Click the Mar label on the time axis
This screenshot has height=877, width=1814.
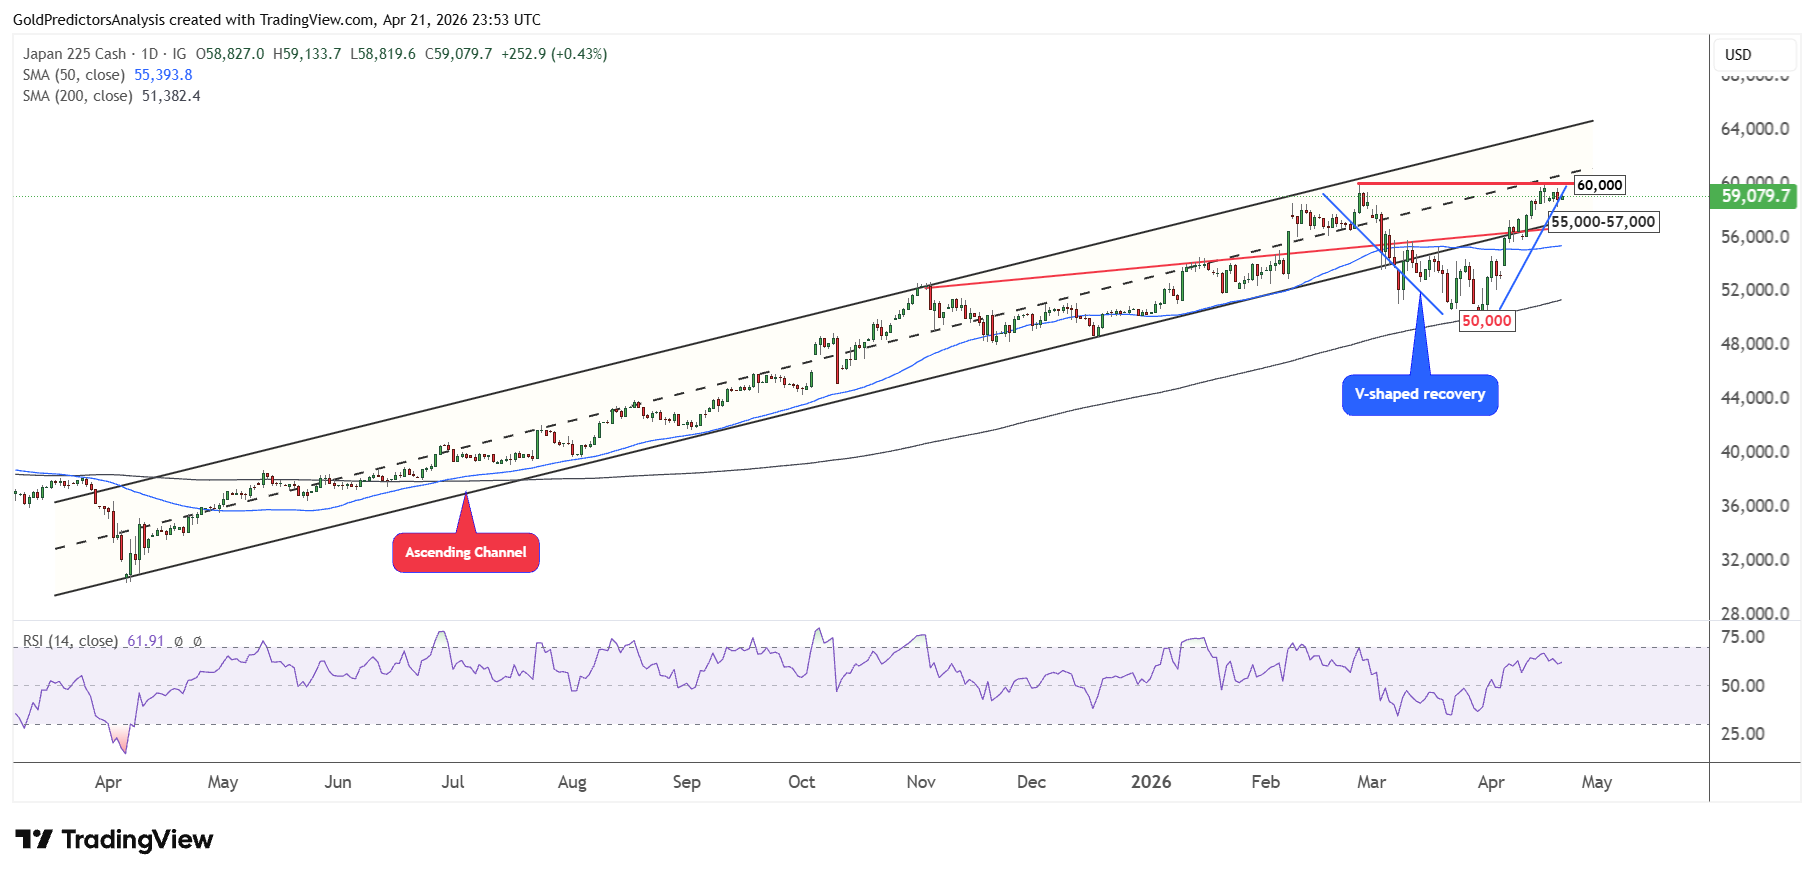pos(1372,782)
